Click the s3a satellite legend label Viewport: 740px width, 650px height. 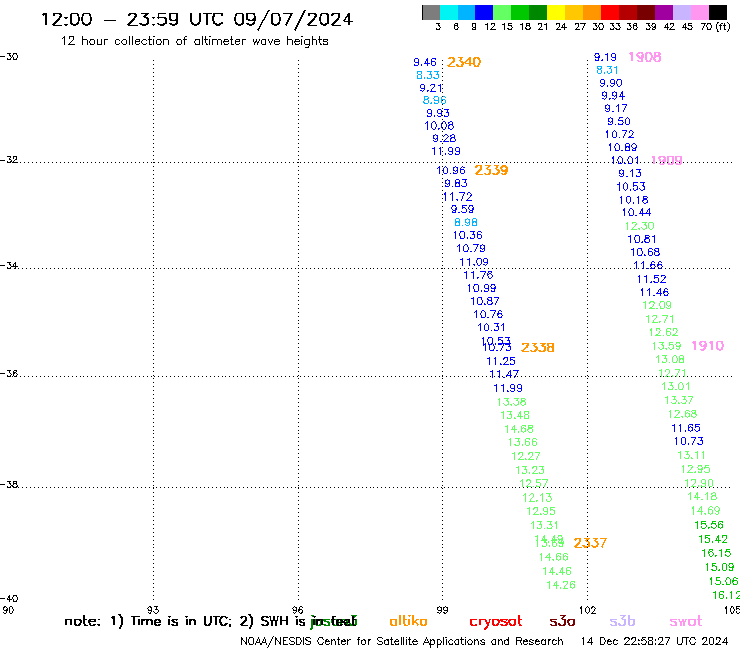[x=562, y=621]
